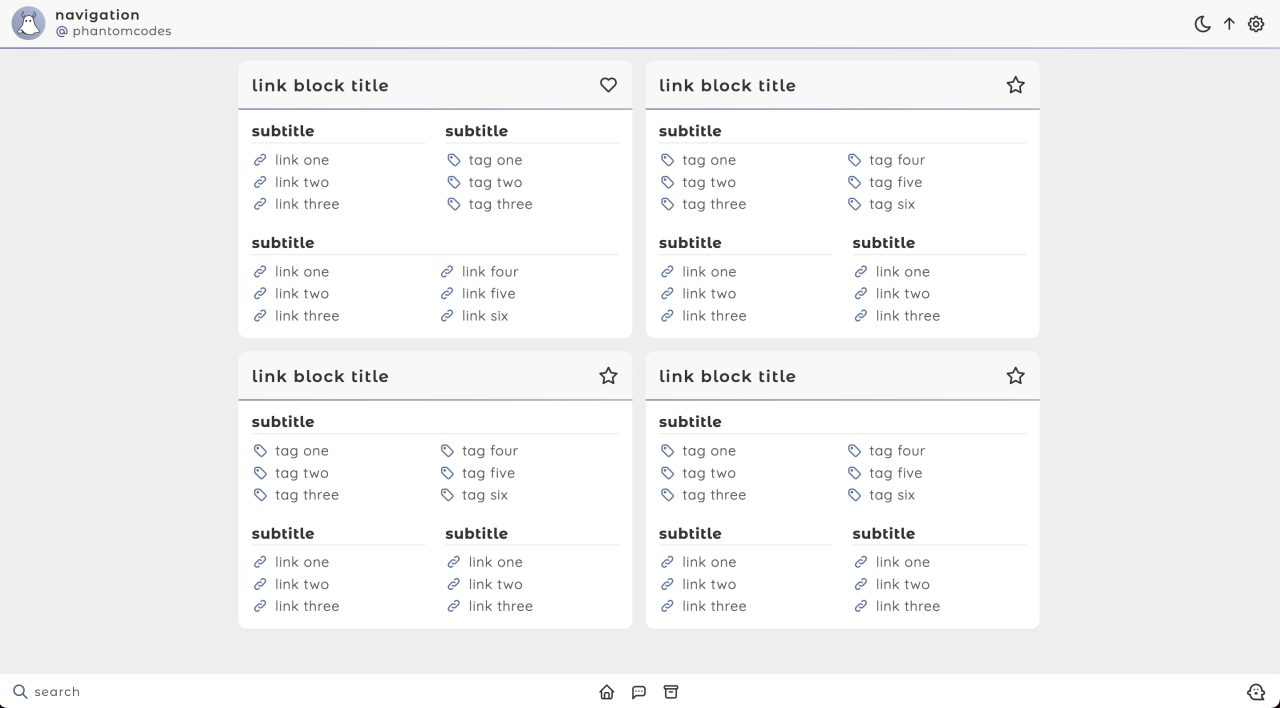Click the "@ phantomcodes" username link
Image resolution: width=1280 pixels, height=708 pixels.
pos(113,31)
